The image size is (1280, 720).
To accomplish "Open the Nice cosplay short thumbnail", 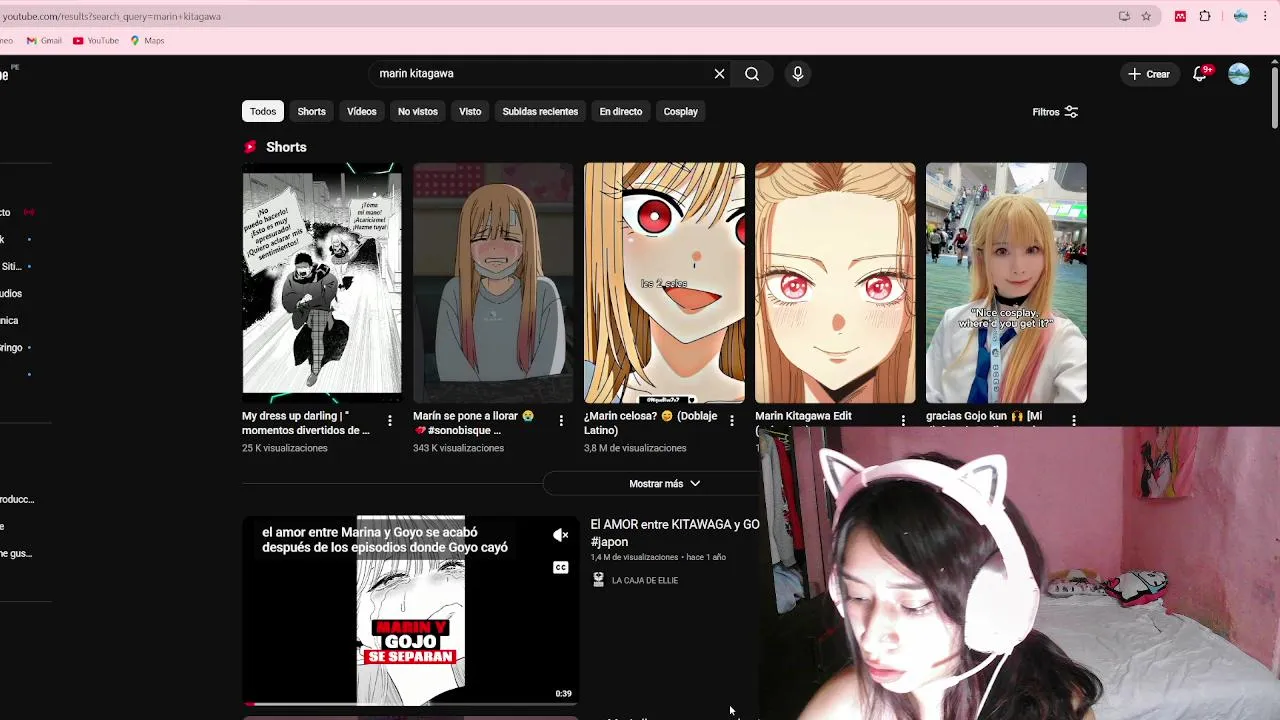I will (1006, 283).
